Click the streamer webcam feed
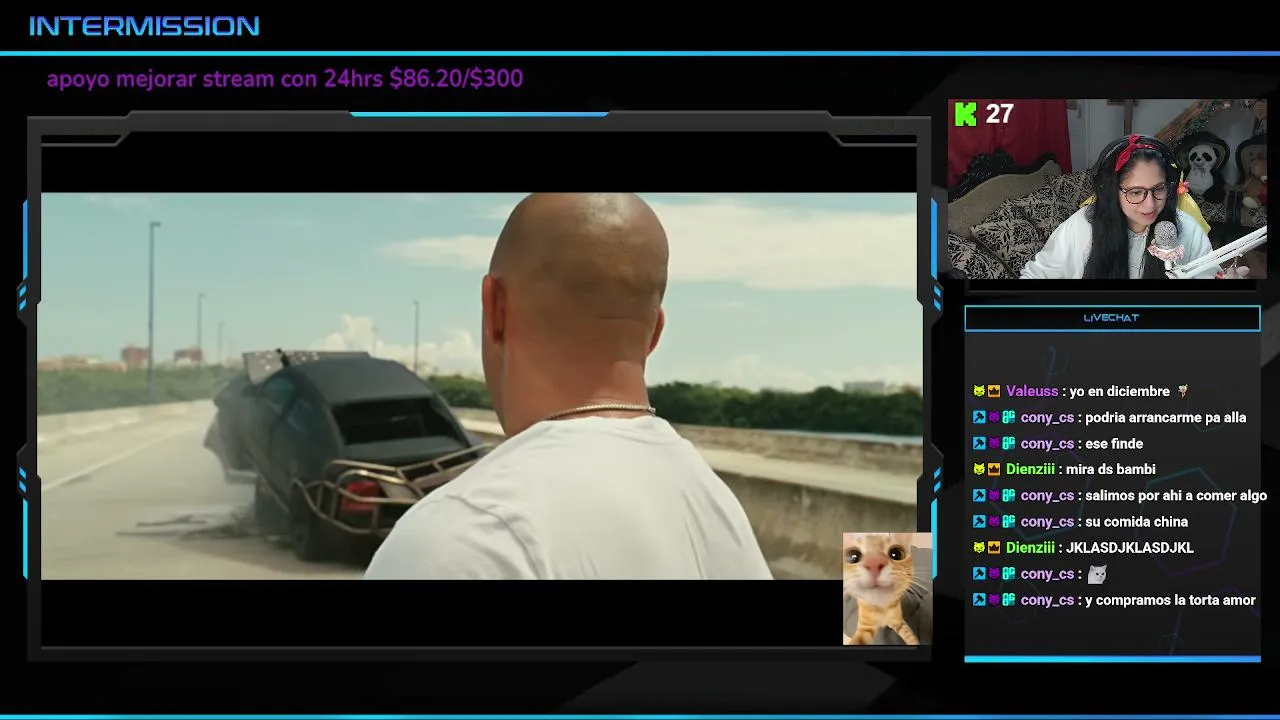This screenshot has height=720, width=1280. tap(1107, 189)
